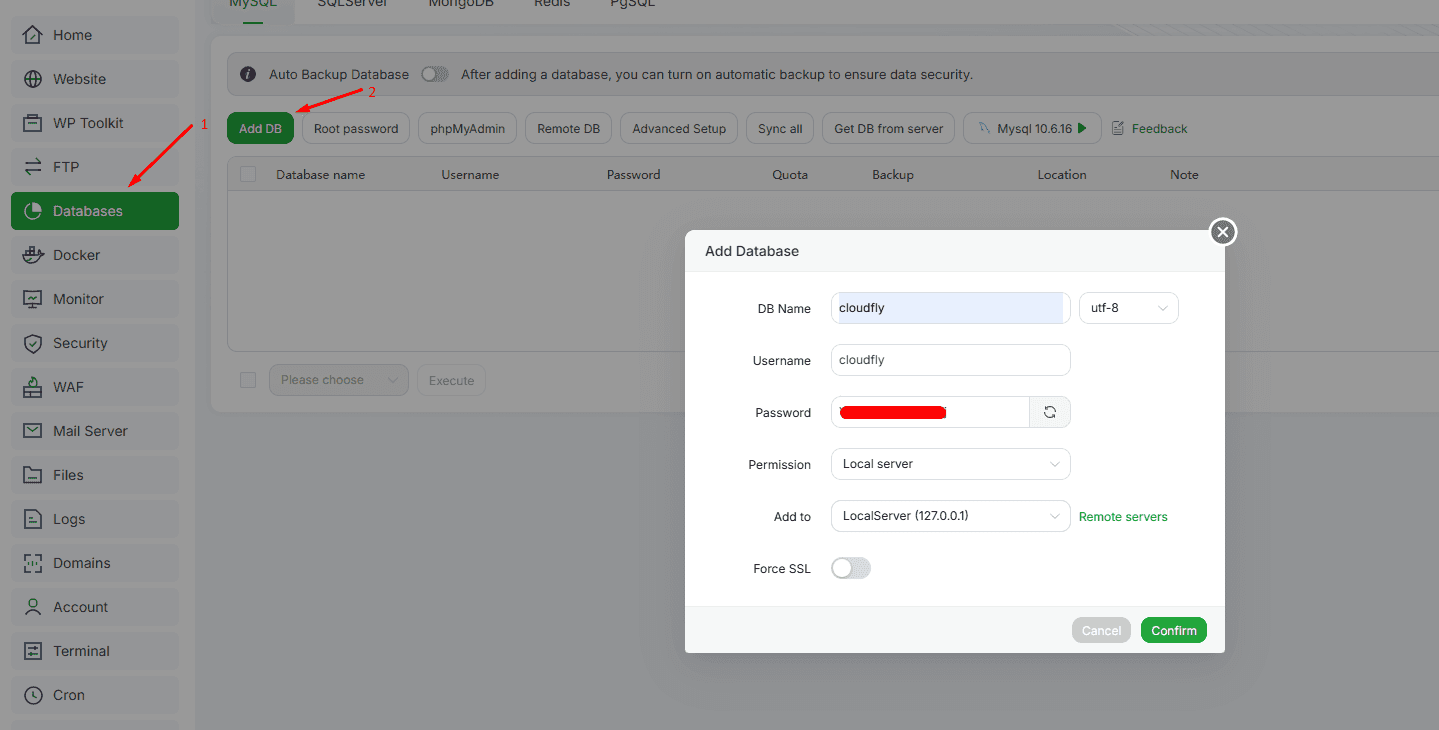
Task: Go to Website in the sidebar
Action: tap(79, 79)
